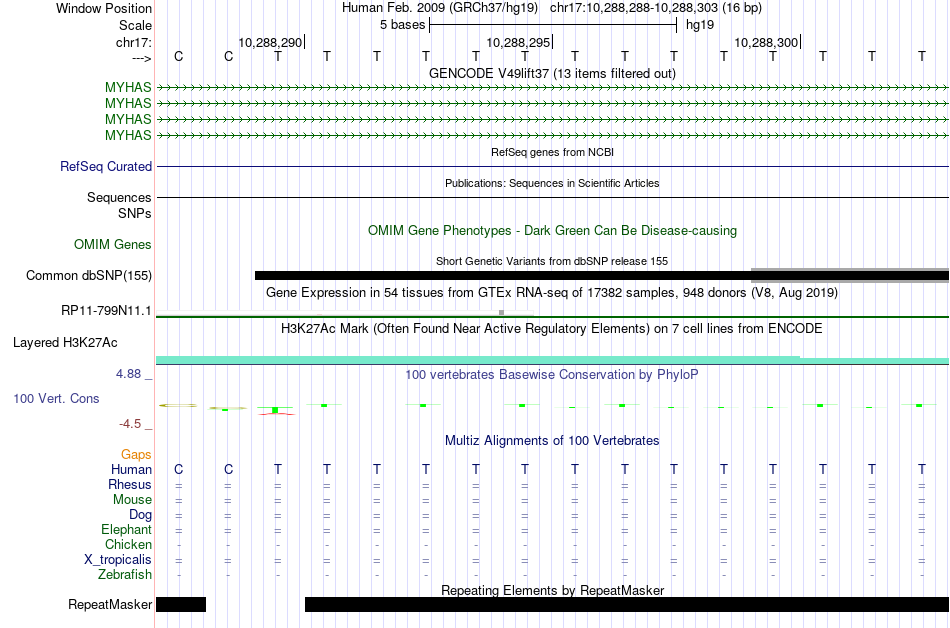Image resolution: width=950 pixels, height=628 pixels.
Task: Click the Layered H3K27Ac label
Action: point(65,342)
